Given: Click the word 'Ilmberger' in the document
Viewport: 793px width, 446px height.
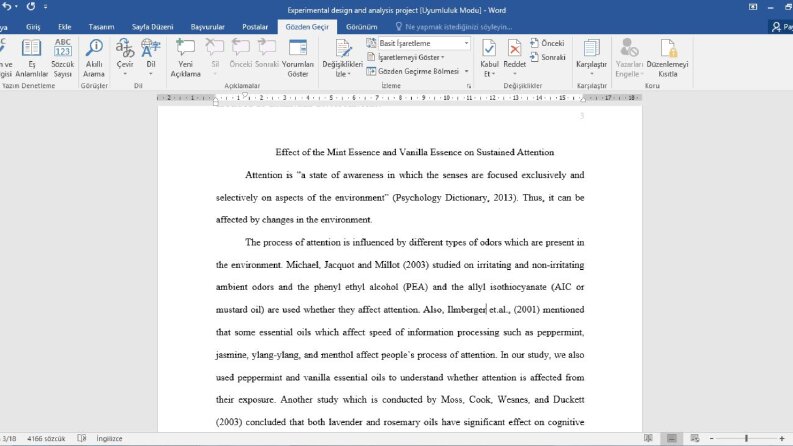Looking at the screenshot, I should coord(466,309).
